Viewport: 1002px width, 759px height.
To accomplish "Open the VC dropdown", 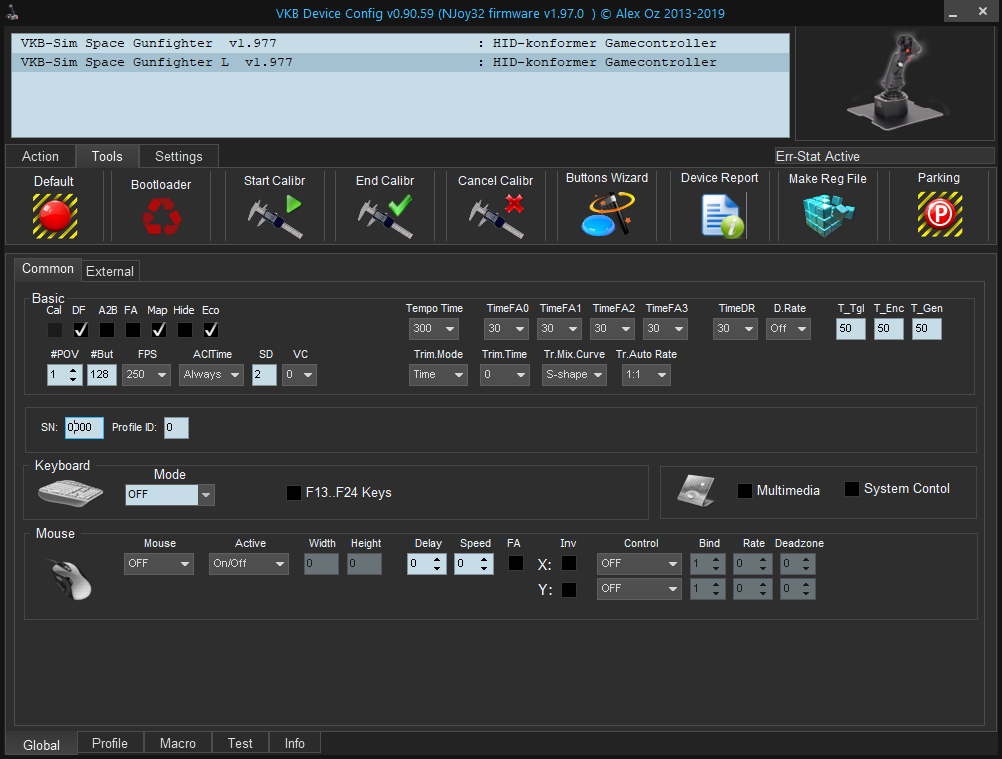I will coord(299,374).
